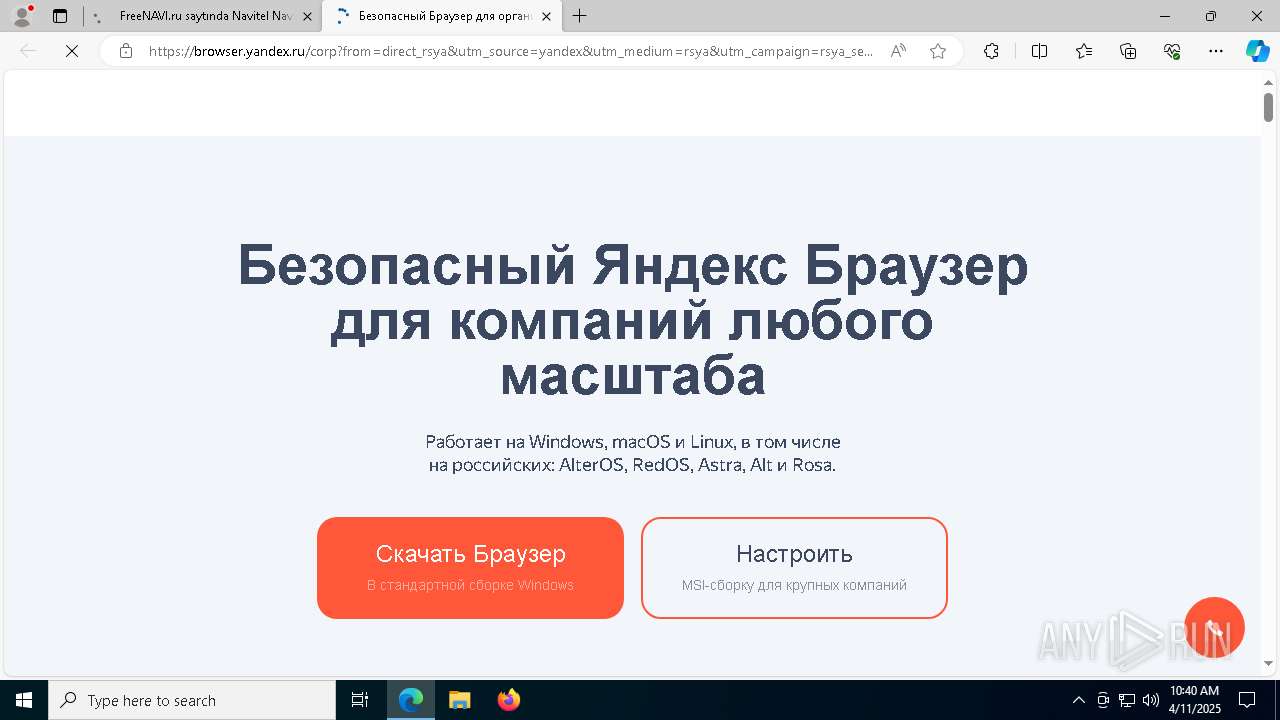
Task: Toggle split screen view
Action: point(1039,51)
